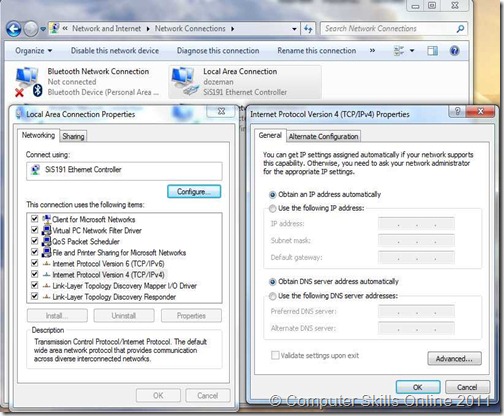Select the TCP/IPv6 protocol icon

point(47,264)
